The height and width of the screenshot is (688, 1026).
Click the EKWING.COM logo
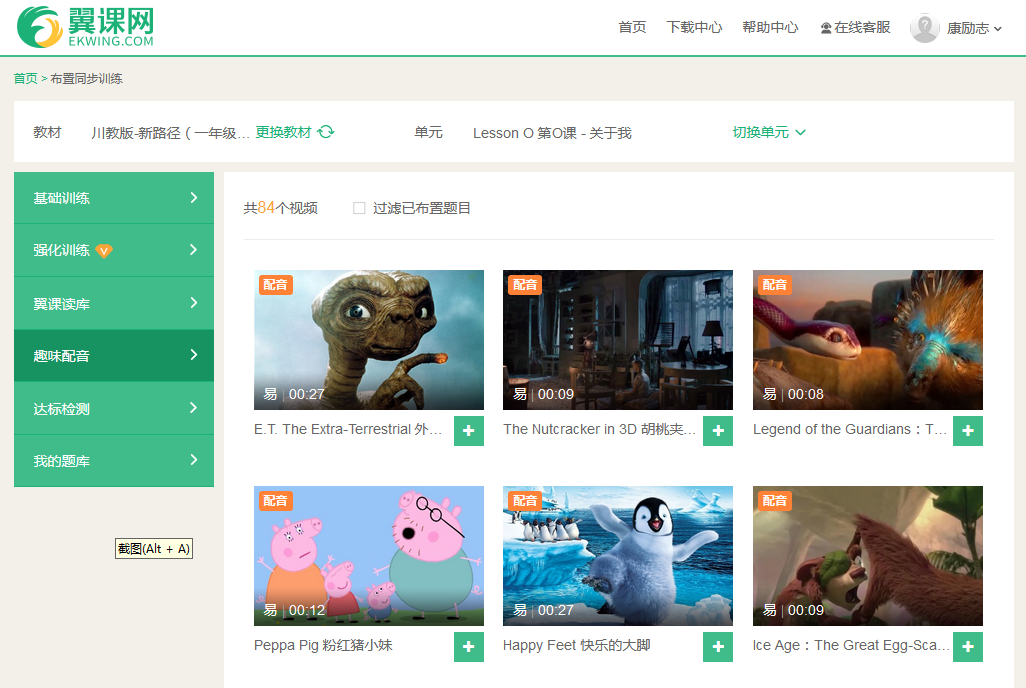pyautogui.click(x=85, y=27)
